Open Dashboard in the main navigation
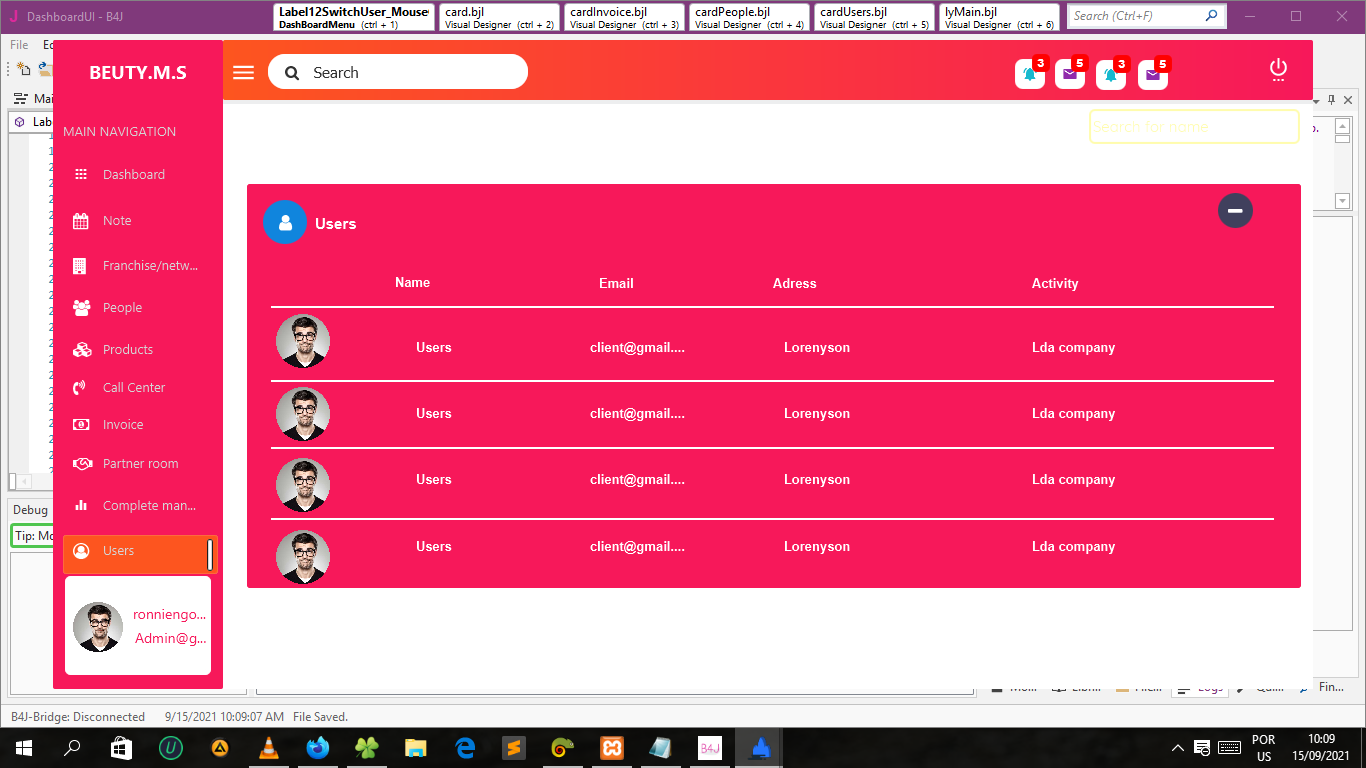This screenshot has height=768, width=1366. click(134, 174)
